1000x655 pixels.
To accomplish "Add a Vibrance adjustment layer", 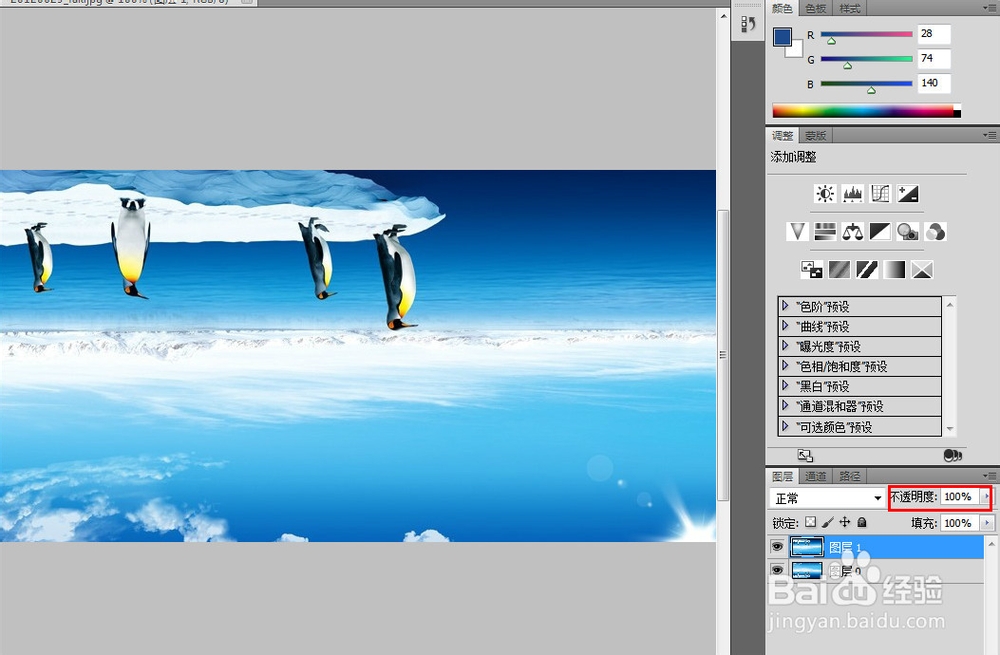I will (797, 232).
